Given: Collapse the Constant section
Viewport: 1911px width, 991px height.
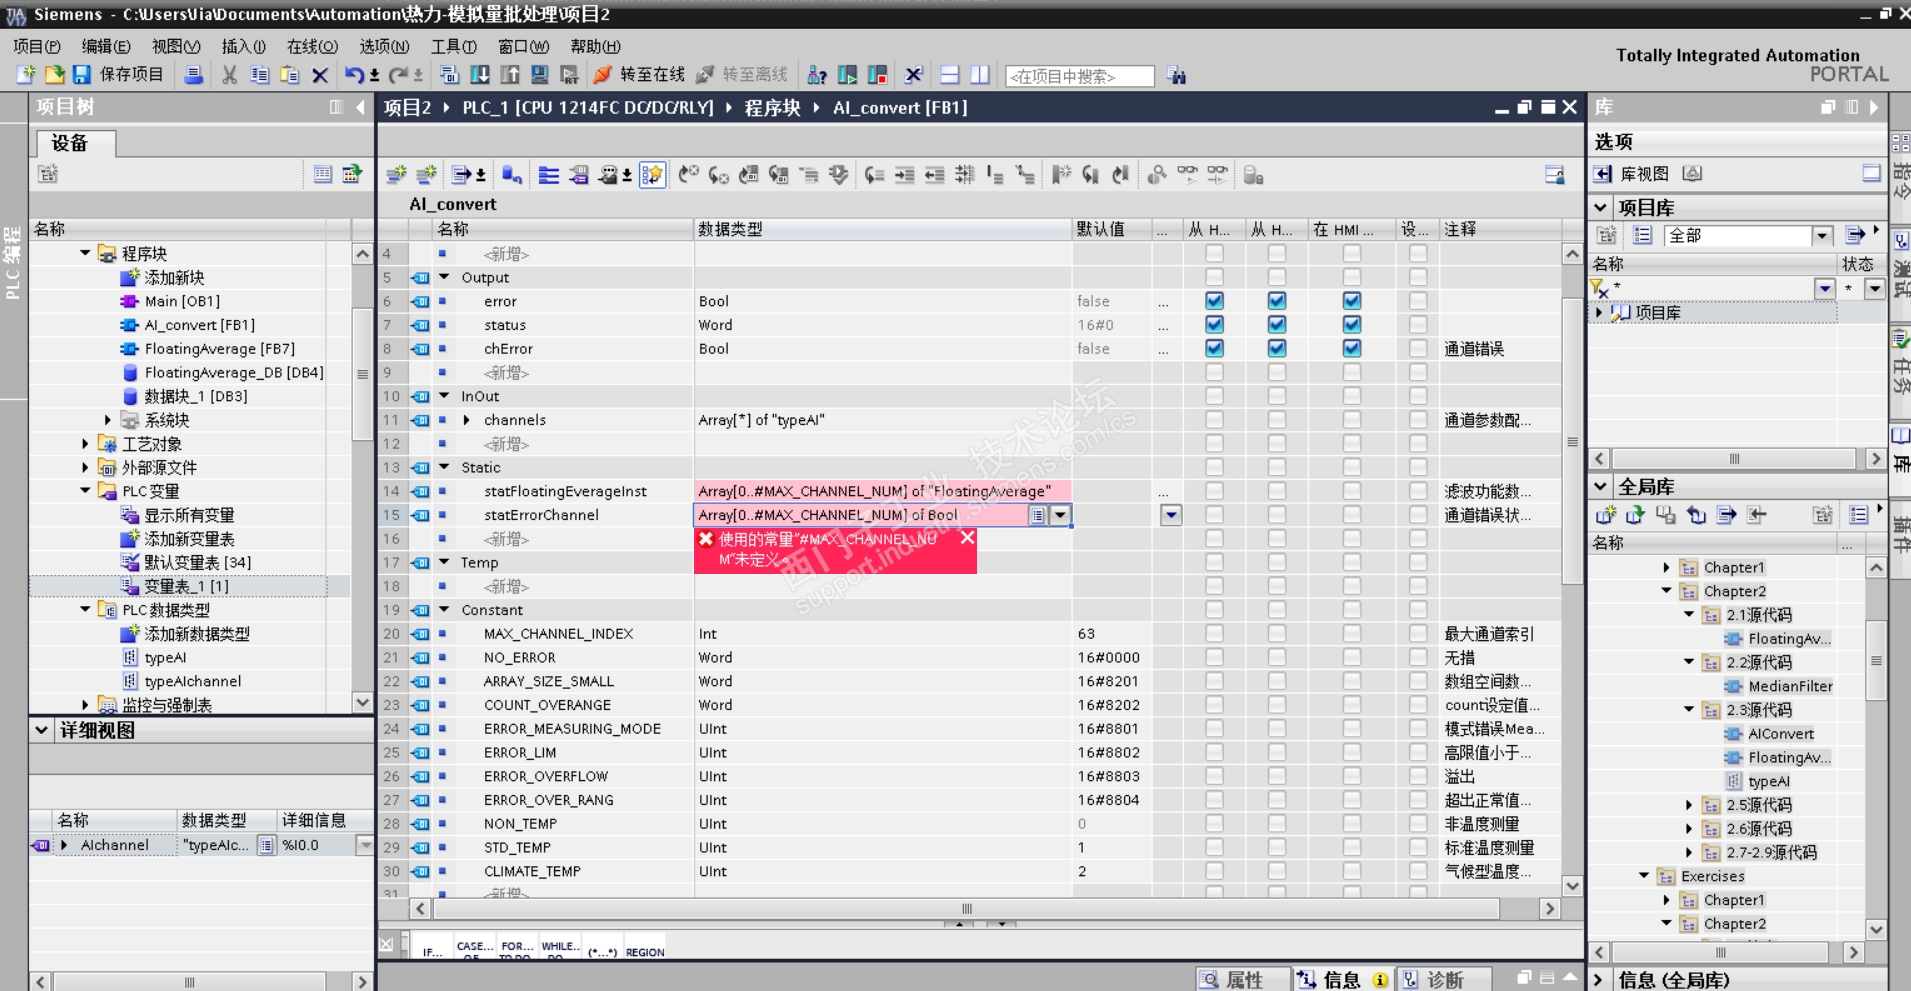Looking at the screenshot, I should 444,610.
